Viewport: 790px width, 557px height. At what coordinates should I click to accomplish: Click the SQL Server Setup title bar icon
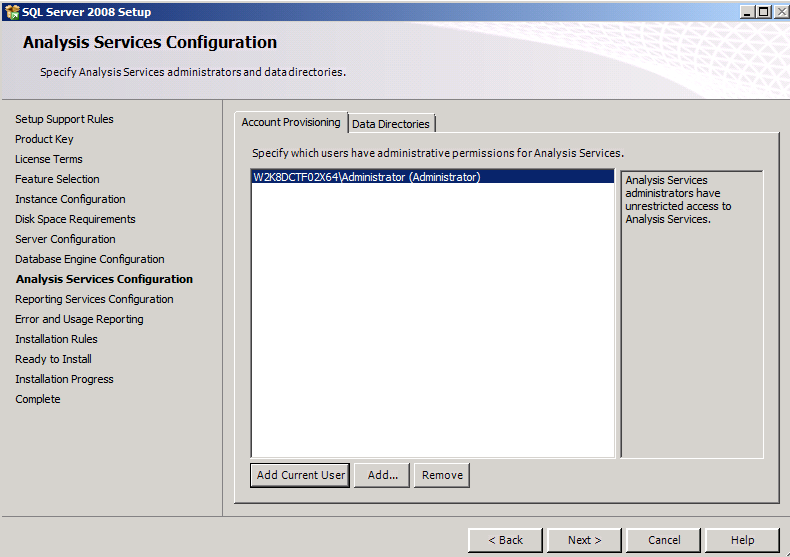[12, 12]
